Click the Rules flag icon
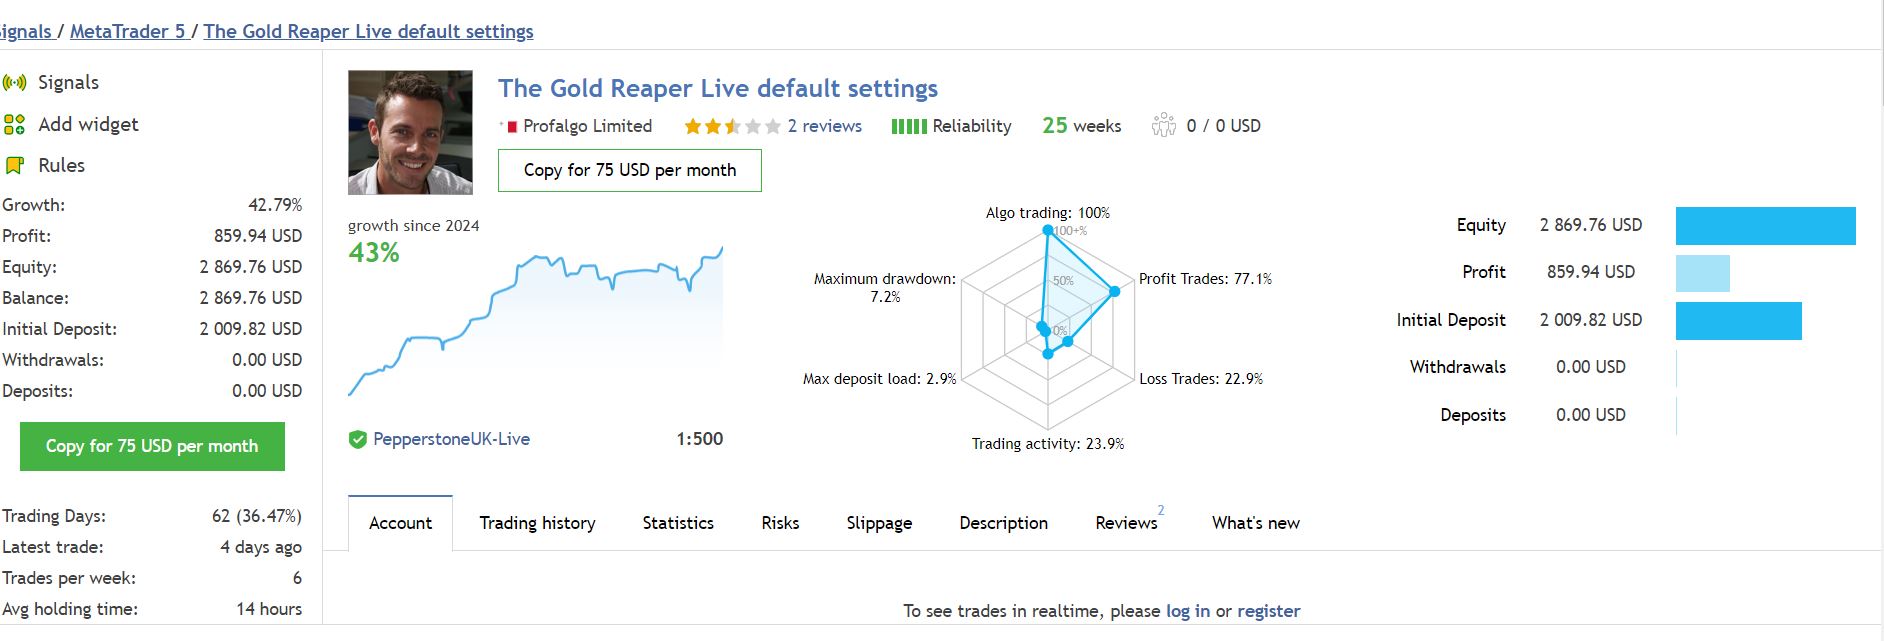The width and height of the screenshot is (1884, 641). coord(14,166)
